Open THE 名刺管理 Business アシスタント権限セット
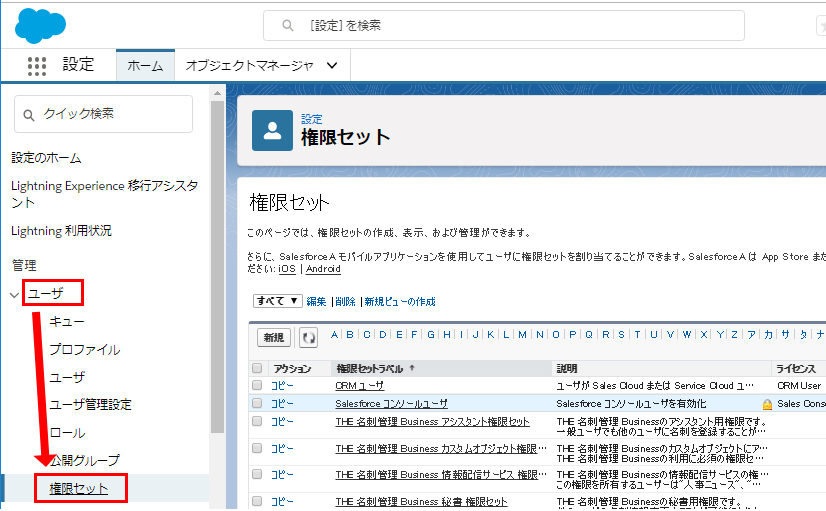 coord(432,421)
